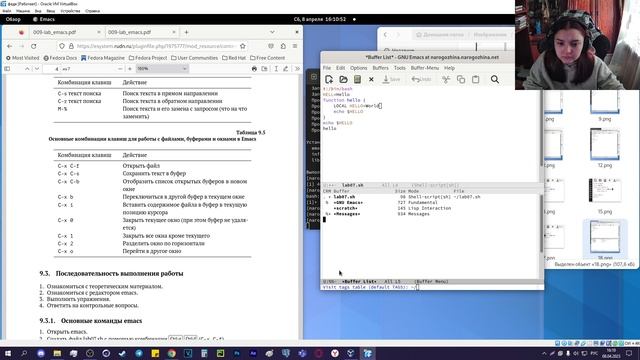The image size is (640, 360).
Task: Open the Fedora Magazine bookmark
Action: pyautogui.click(x=103, y=58)
